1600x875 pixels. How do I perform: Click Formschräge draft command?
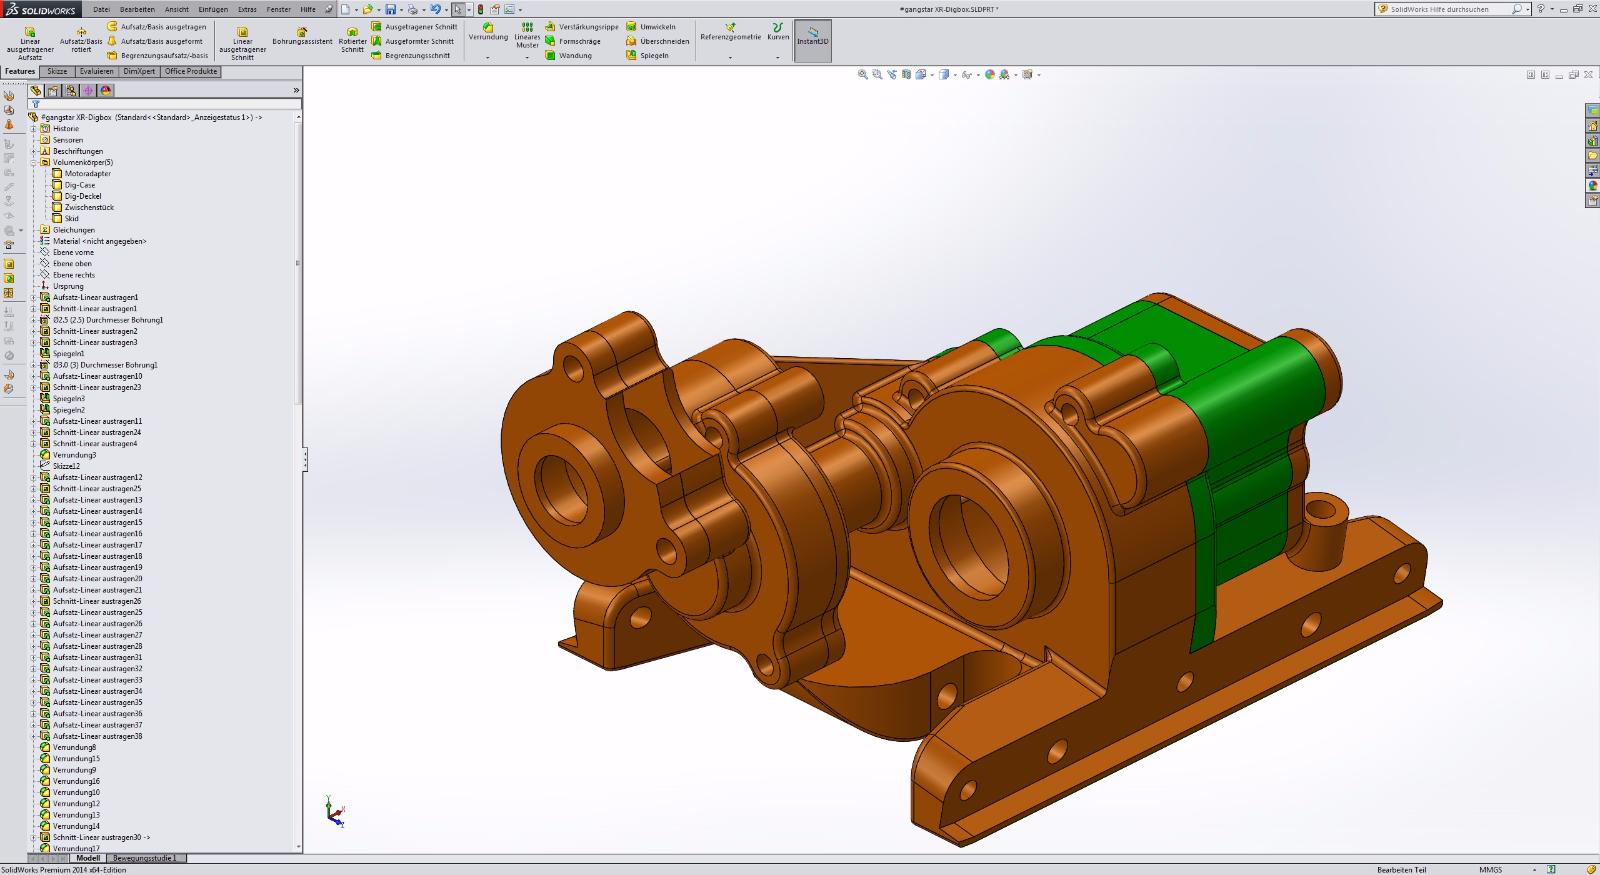pyautogui.click(x=573, y=41)
